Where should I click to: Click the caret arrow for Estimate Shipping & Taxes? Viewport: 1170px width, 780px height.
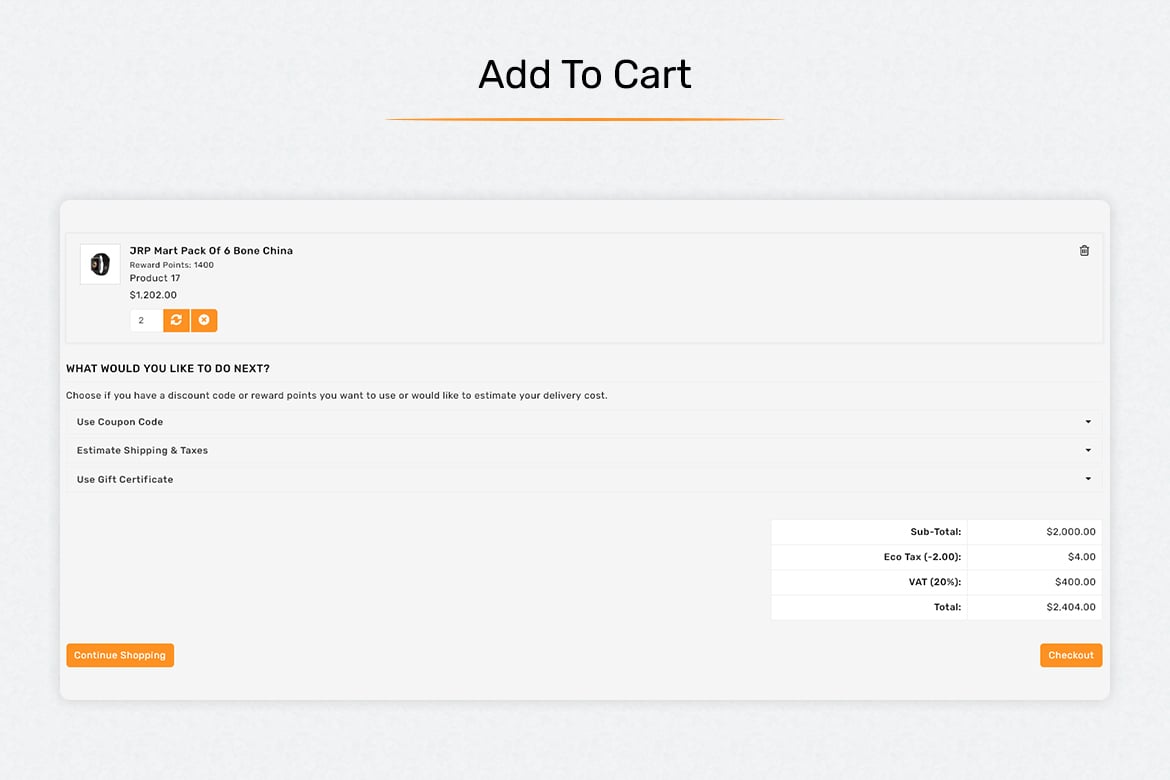coord(1088,450)
